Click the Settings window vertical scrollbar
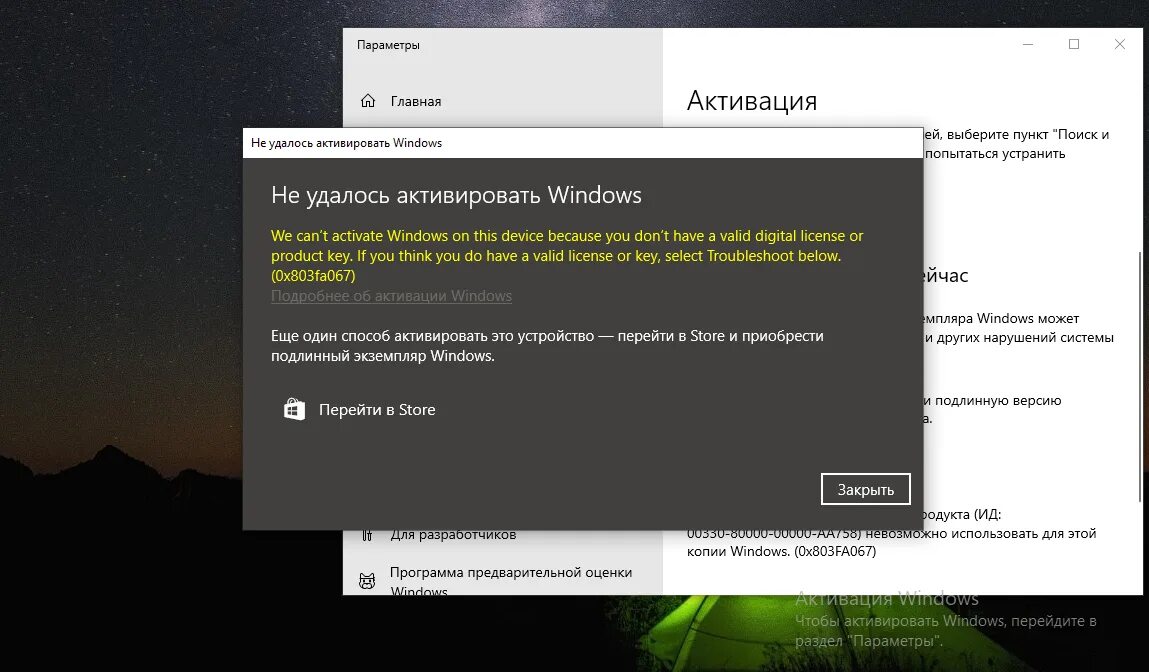The width and height of the screenshot is (1149, 672). coord(1139,377)
